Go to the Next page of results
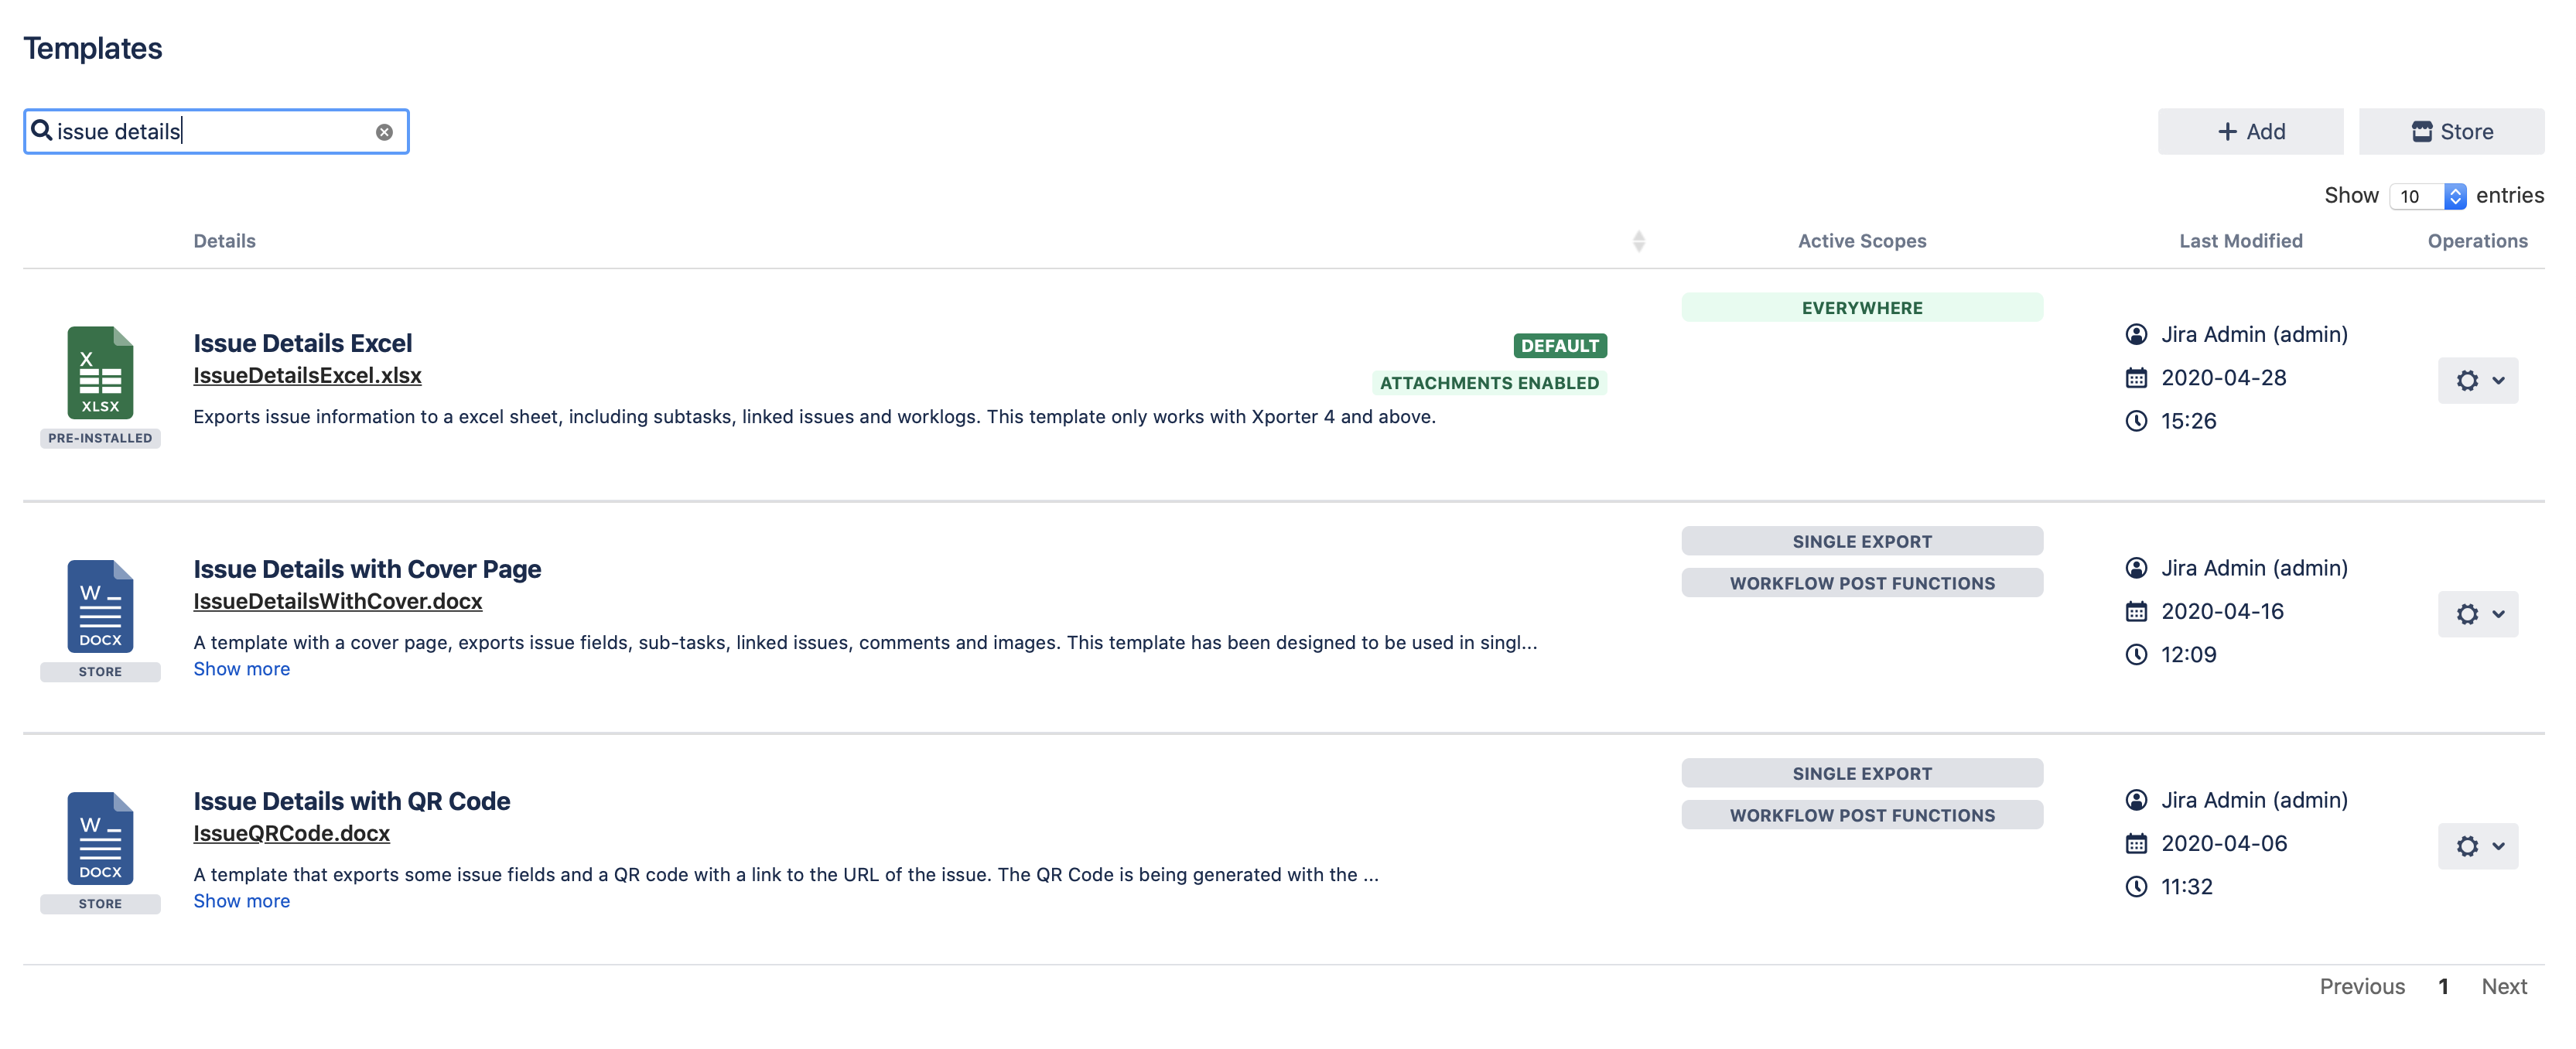 2503,986
